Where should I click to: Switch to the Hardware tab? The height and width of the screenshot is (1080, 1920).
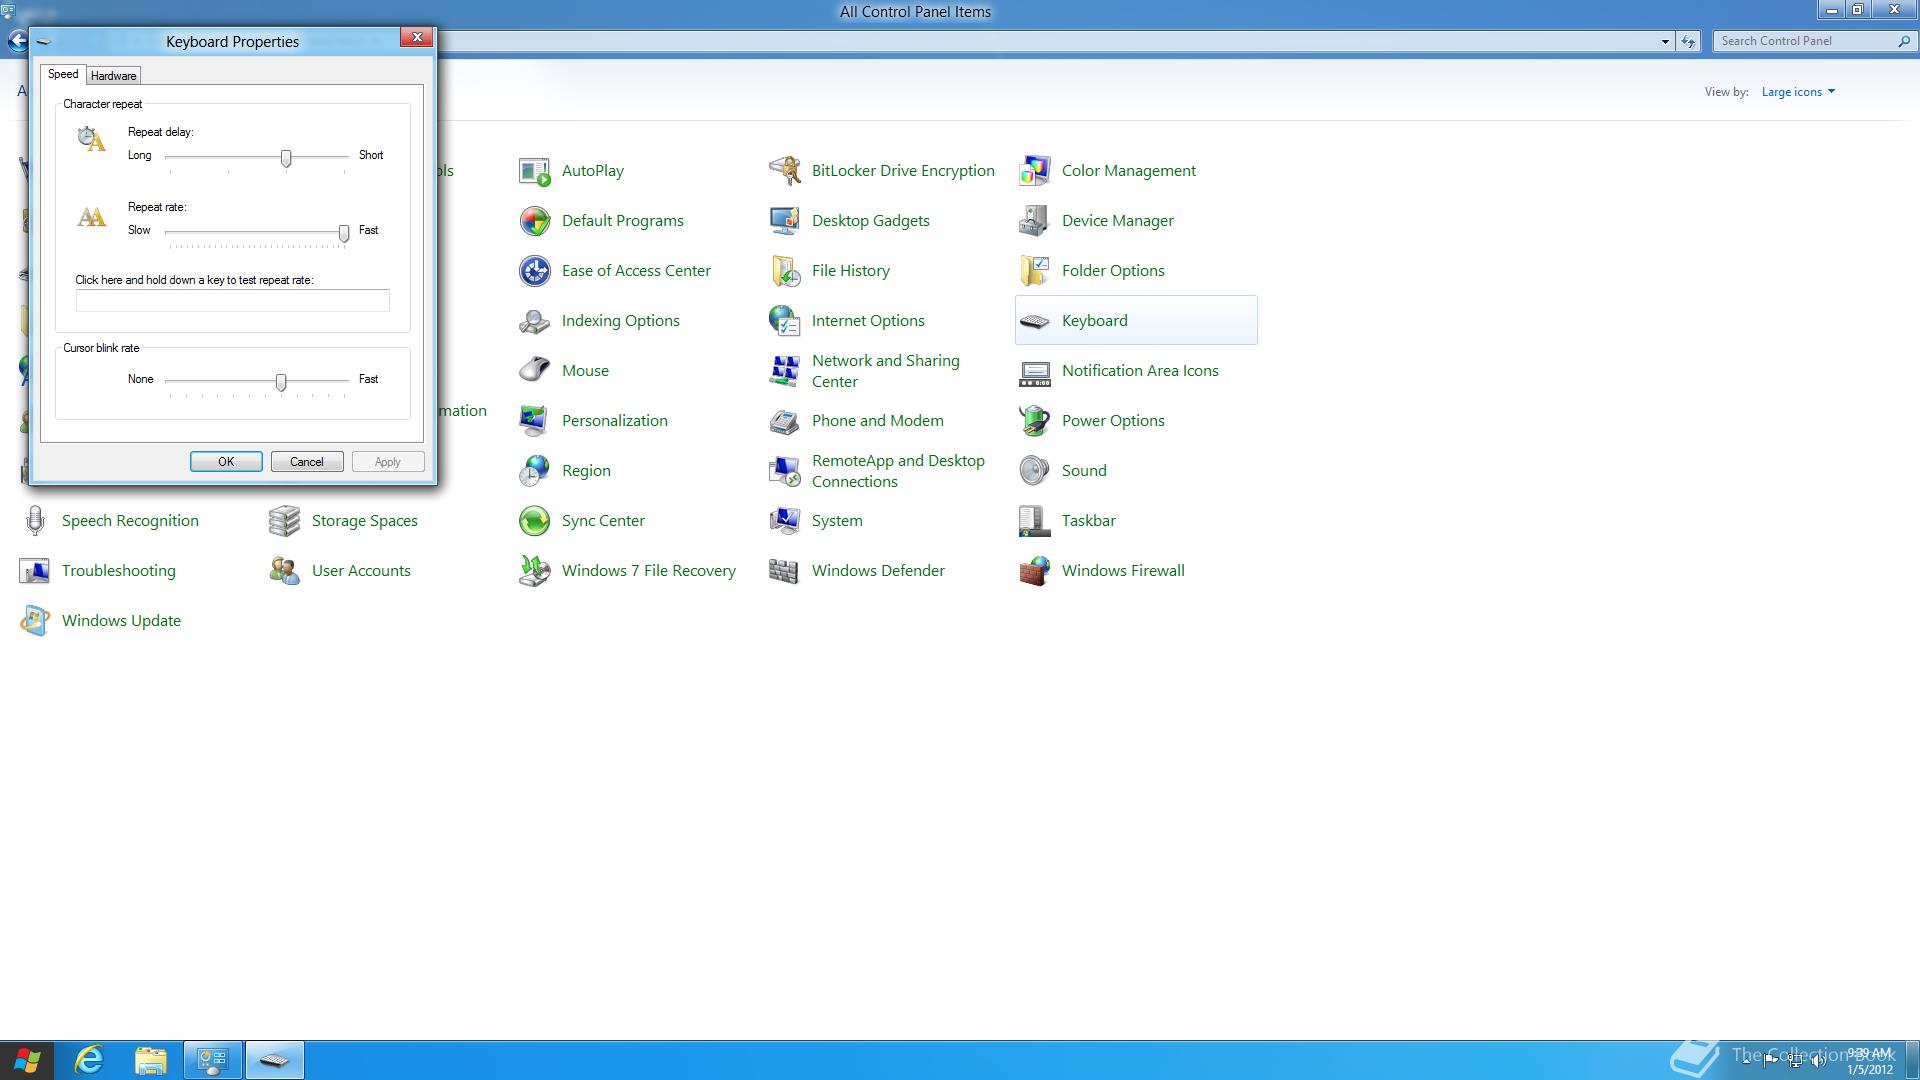[113, 76]
